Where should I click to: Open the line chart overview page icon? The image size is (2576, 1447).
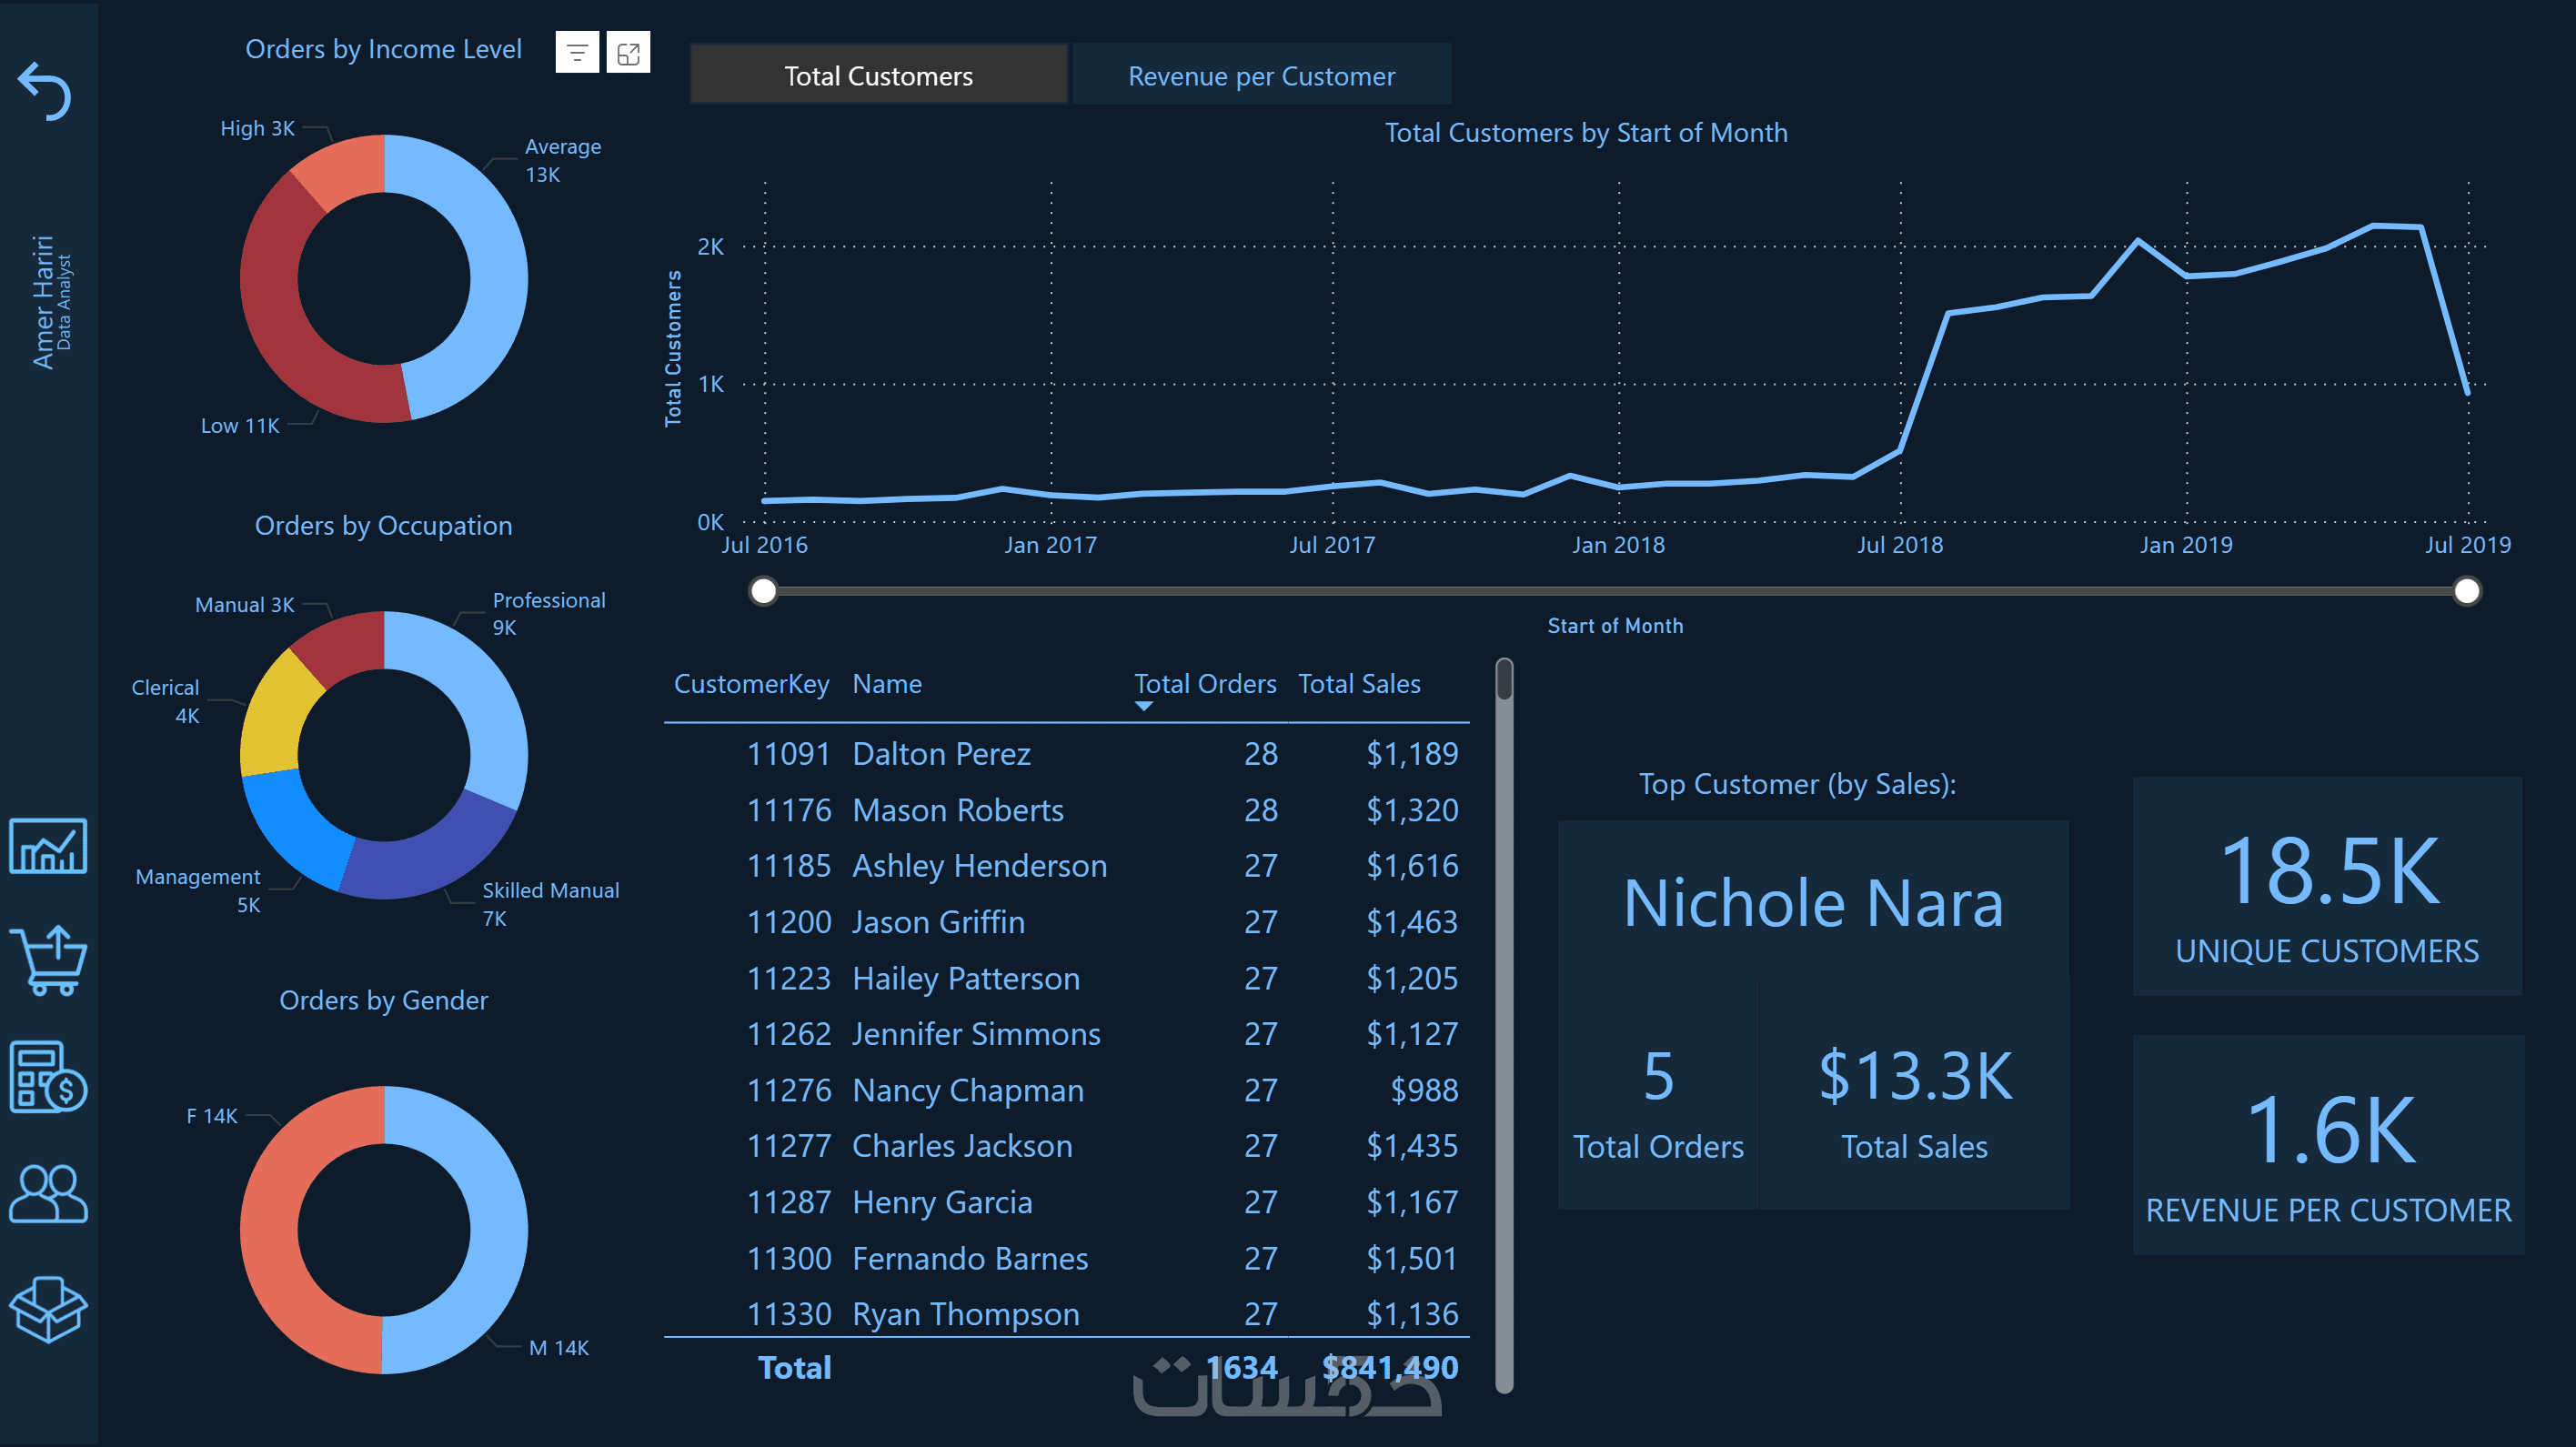click(x=48, y=846)
